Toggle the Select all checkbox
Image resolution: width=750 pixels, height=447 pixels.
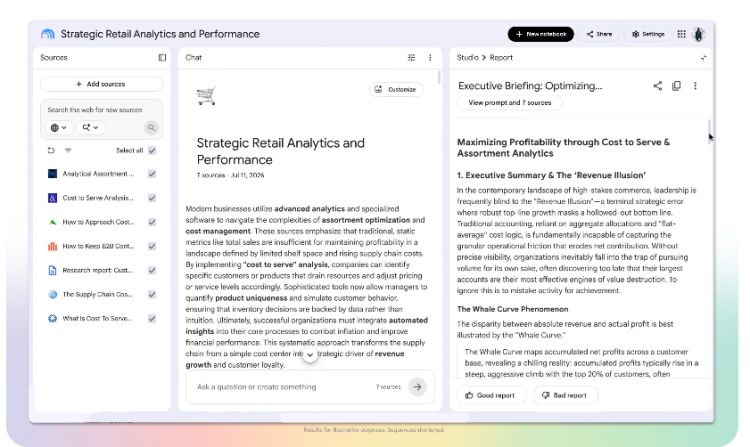click(152, 150)
